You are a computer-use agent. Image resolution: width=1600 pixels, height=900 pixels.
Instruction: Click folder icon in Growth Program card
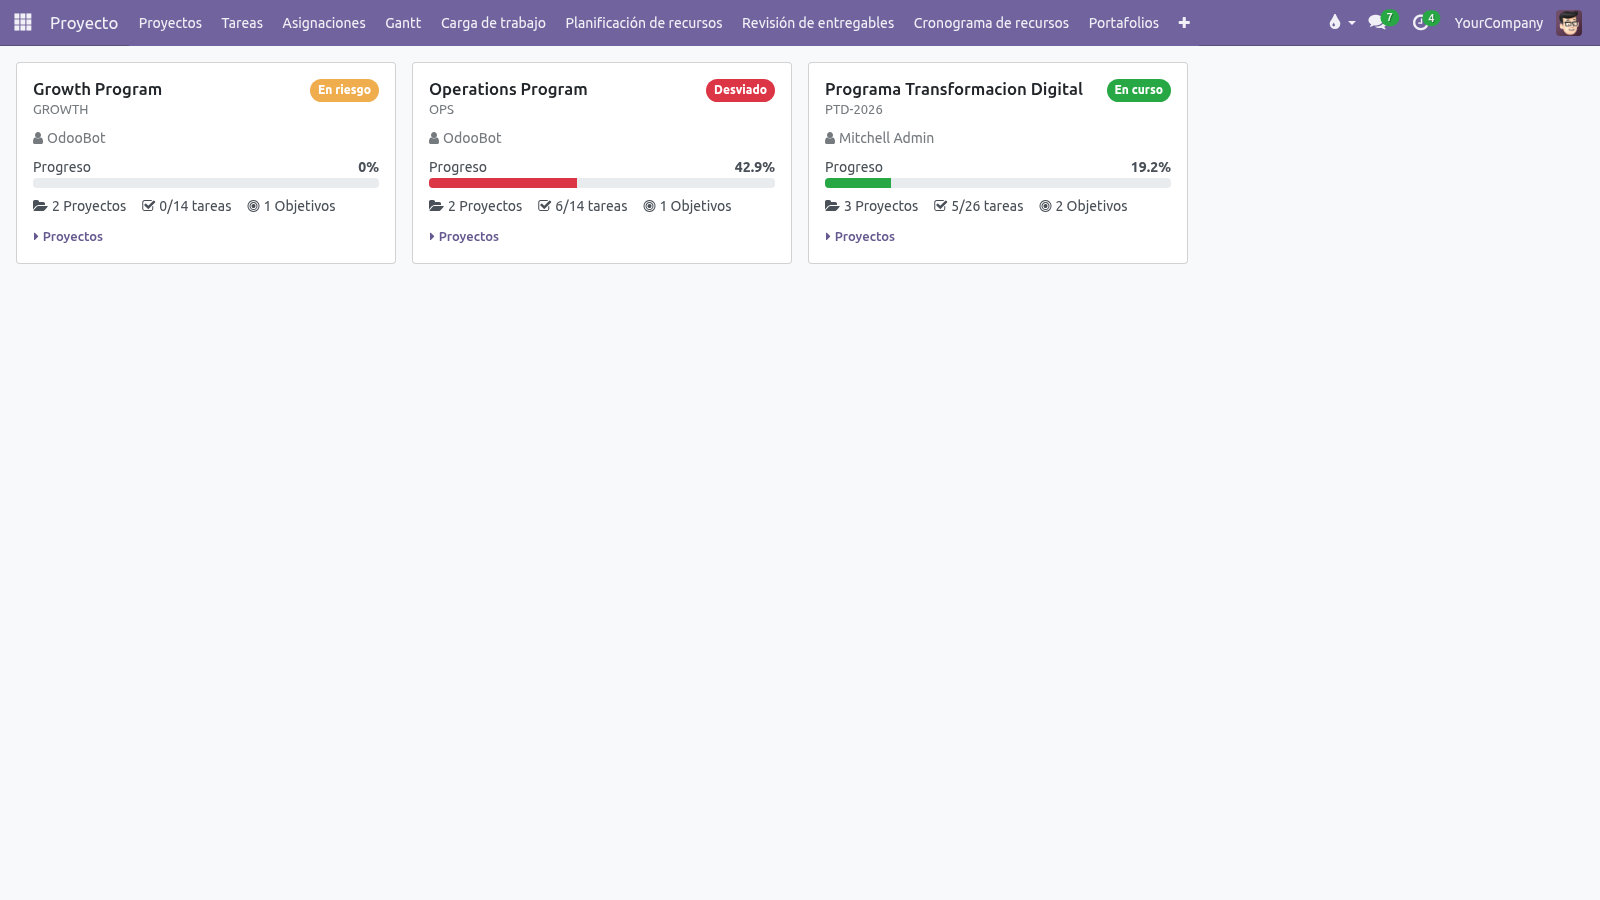tap(40, 206)
